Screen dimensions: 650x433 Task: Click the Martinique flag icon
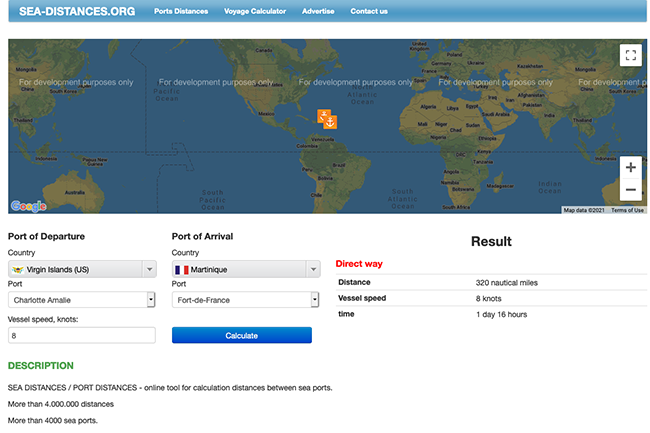tap(183, 270)
